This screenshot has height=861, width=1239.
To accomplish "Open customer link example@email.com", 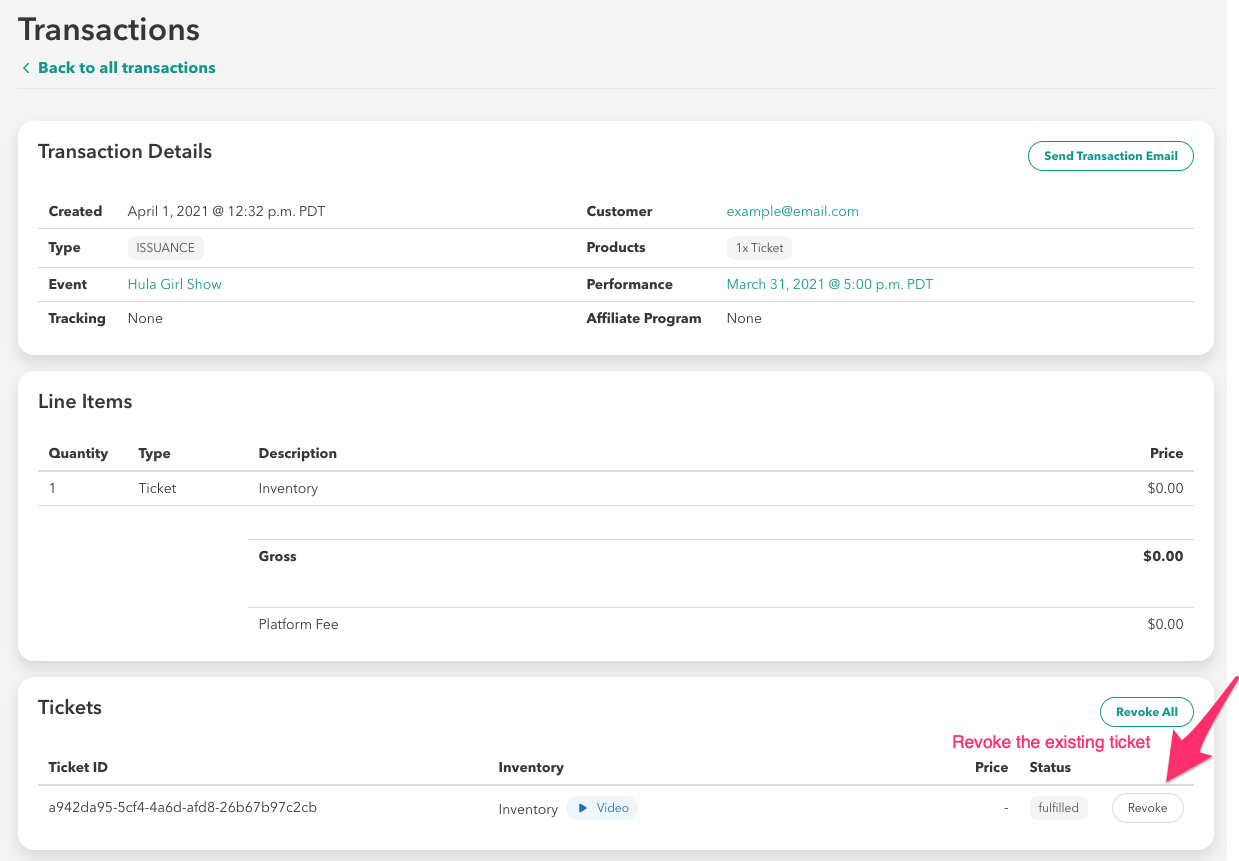I will [x=792, y=211].
